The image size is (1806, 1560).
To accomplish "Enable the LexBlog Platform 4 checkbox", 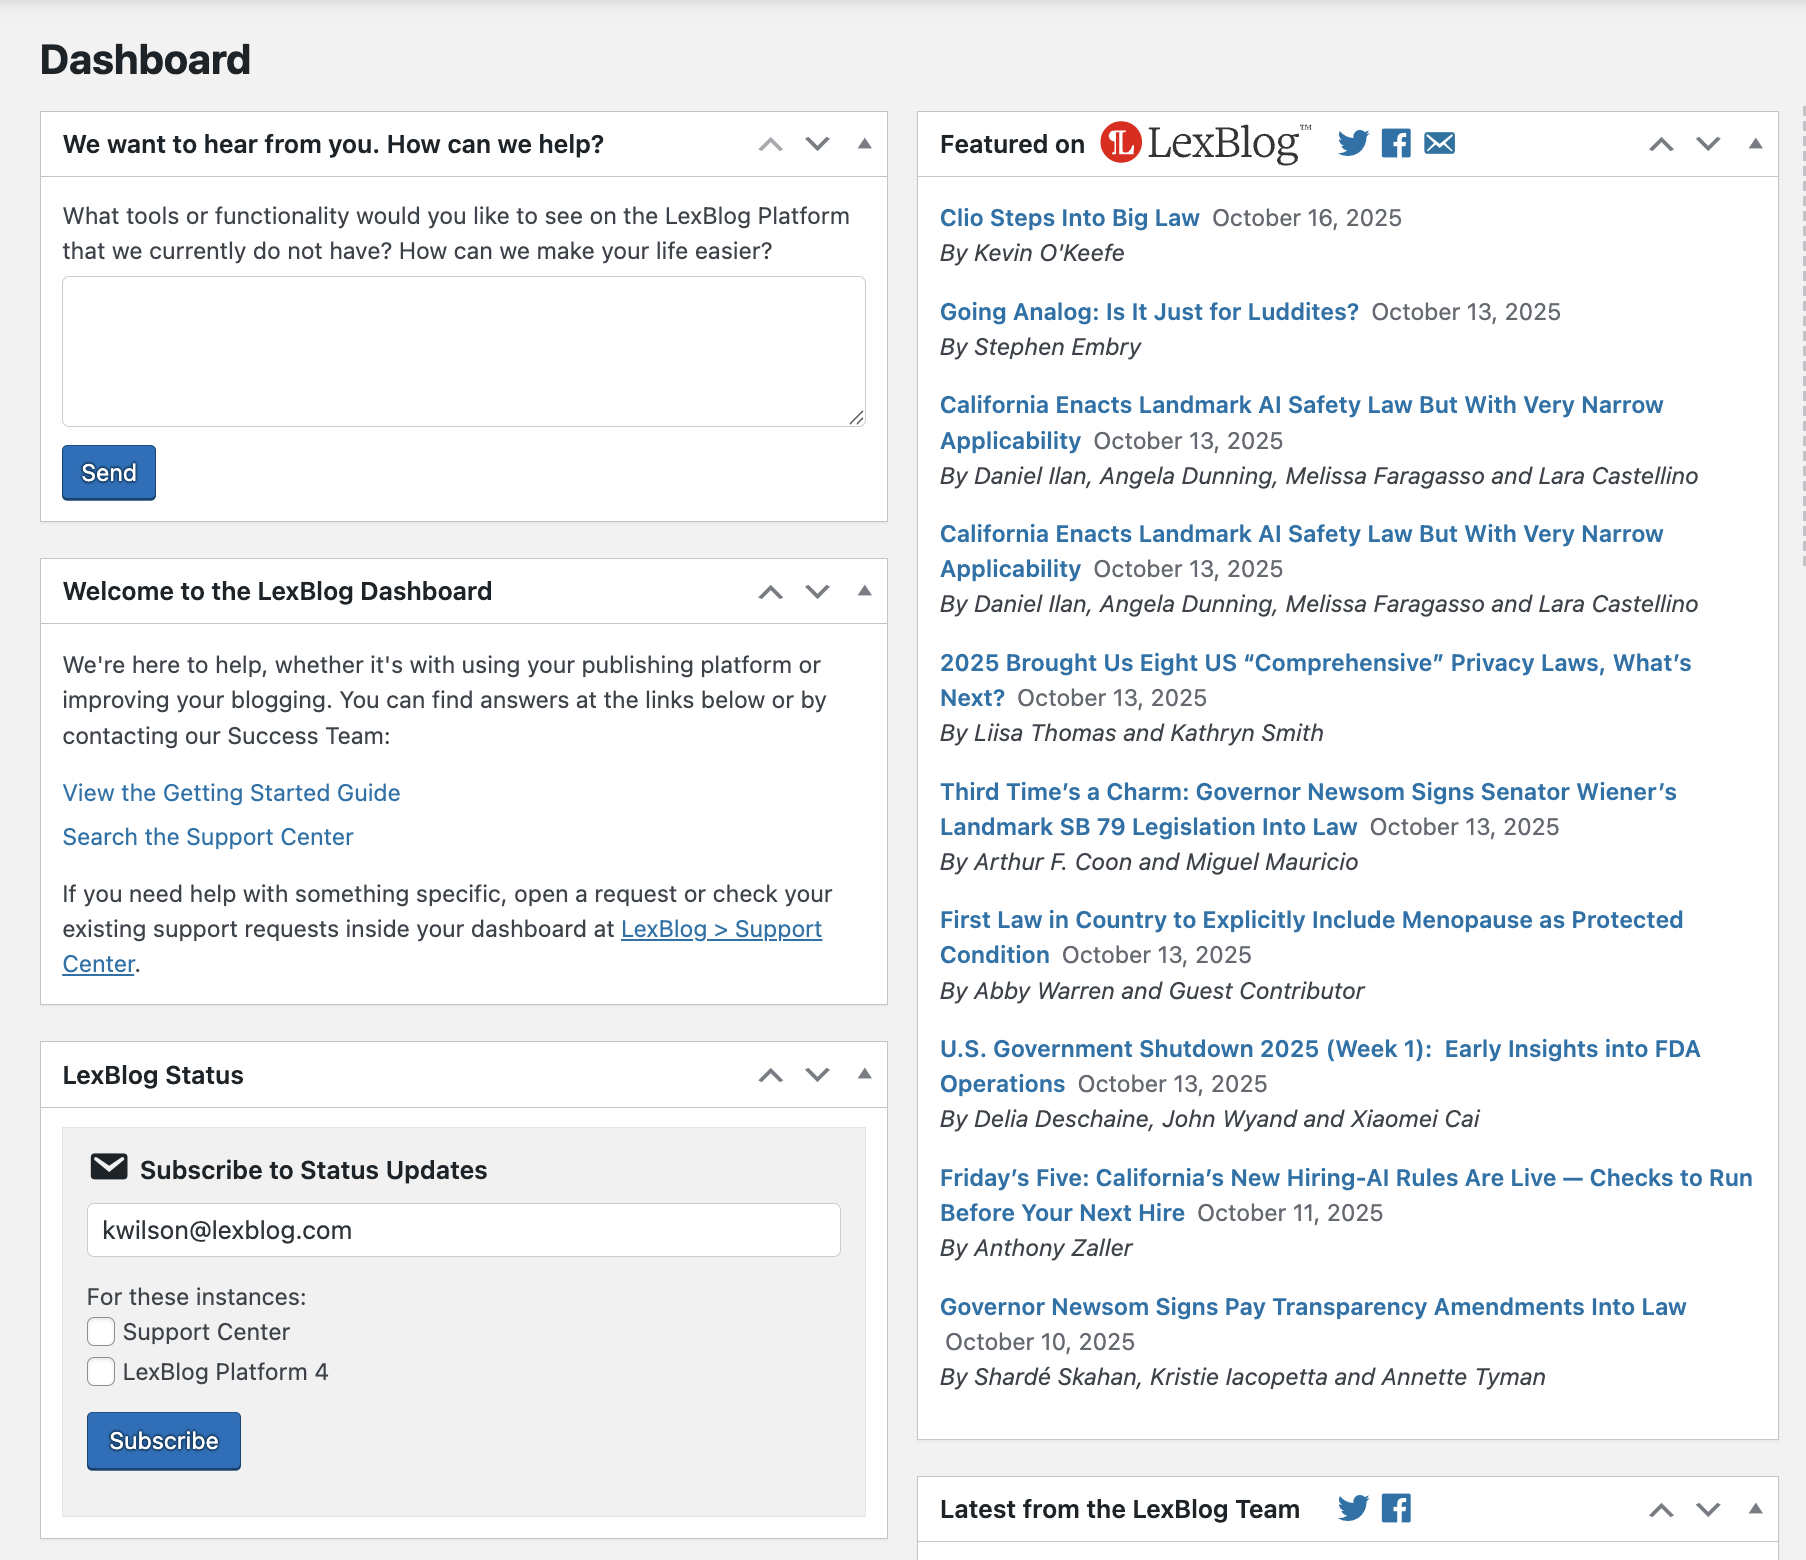I will (101, 1372).
